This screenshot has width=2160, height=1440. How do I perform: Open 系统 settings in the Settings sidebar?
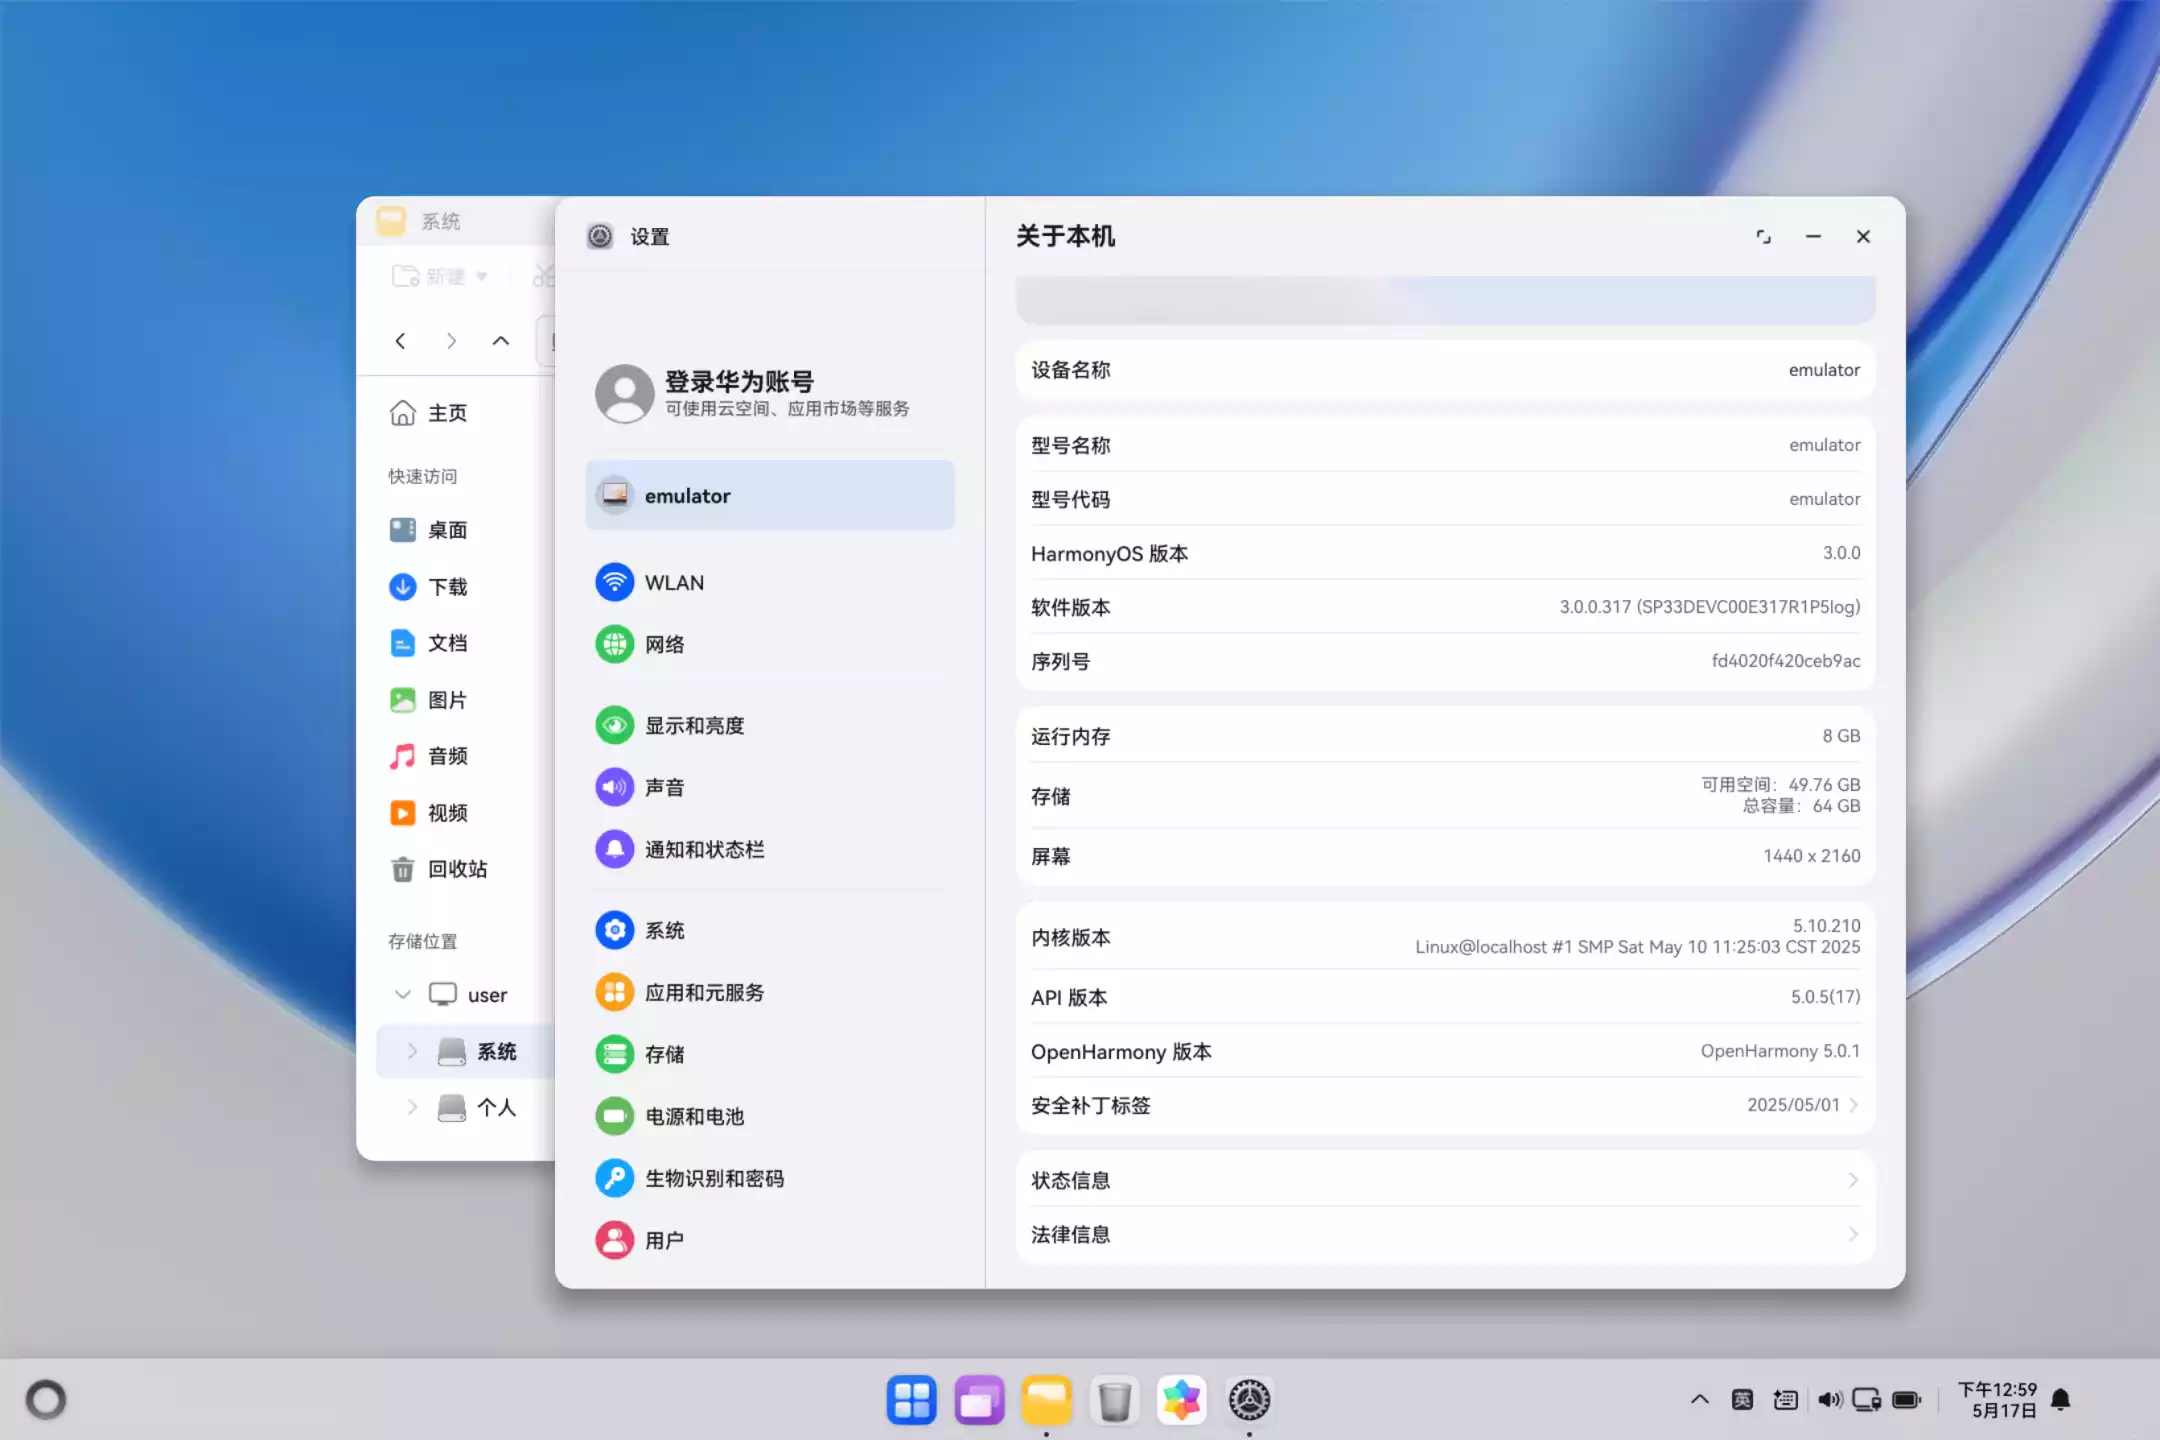(x=770, y=930)
